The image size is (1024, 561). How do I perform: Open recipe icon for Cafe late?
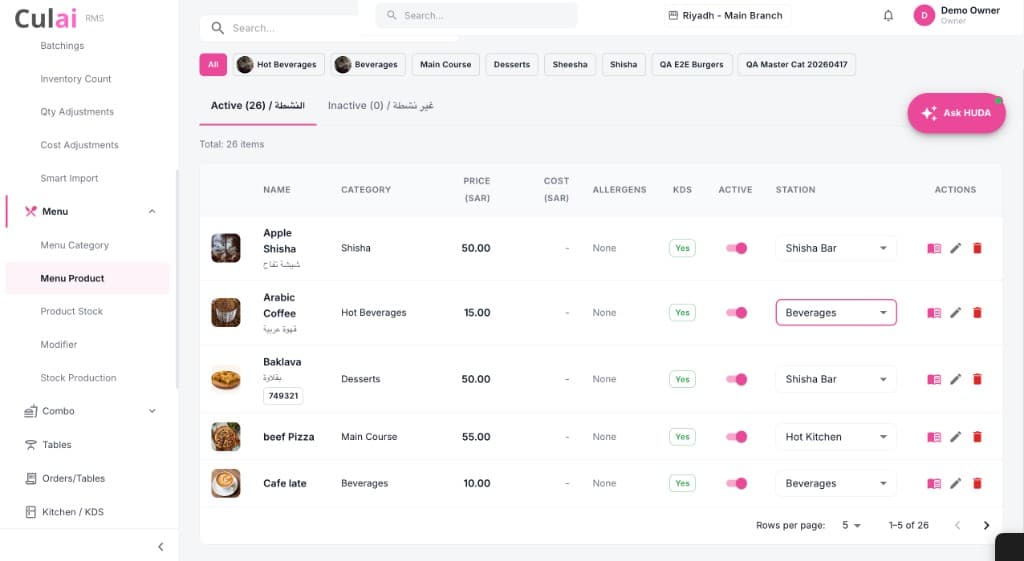[934, 483]
